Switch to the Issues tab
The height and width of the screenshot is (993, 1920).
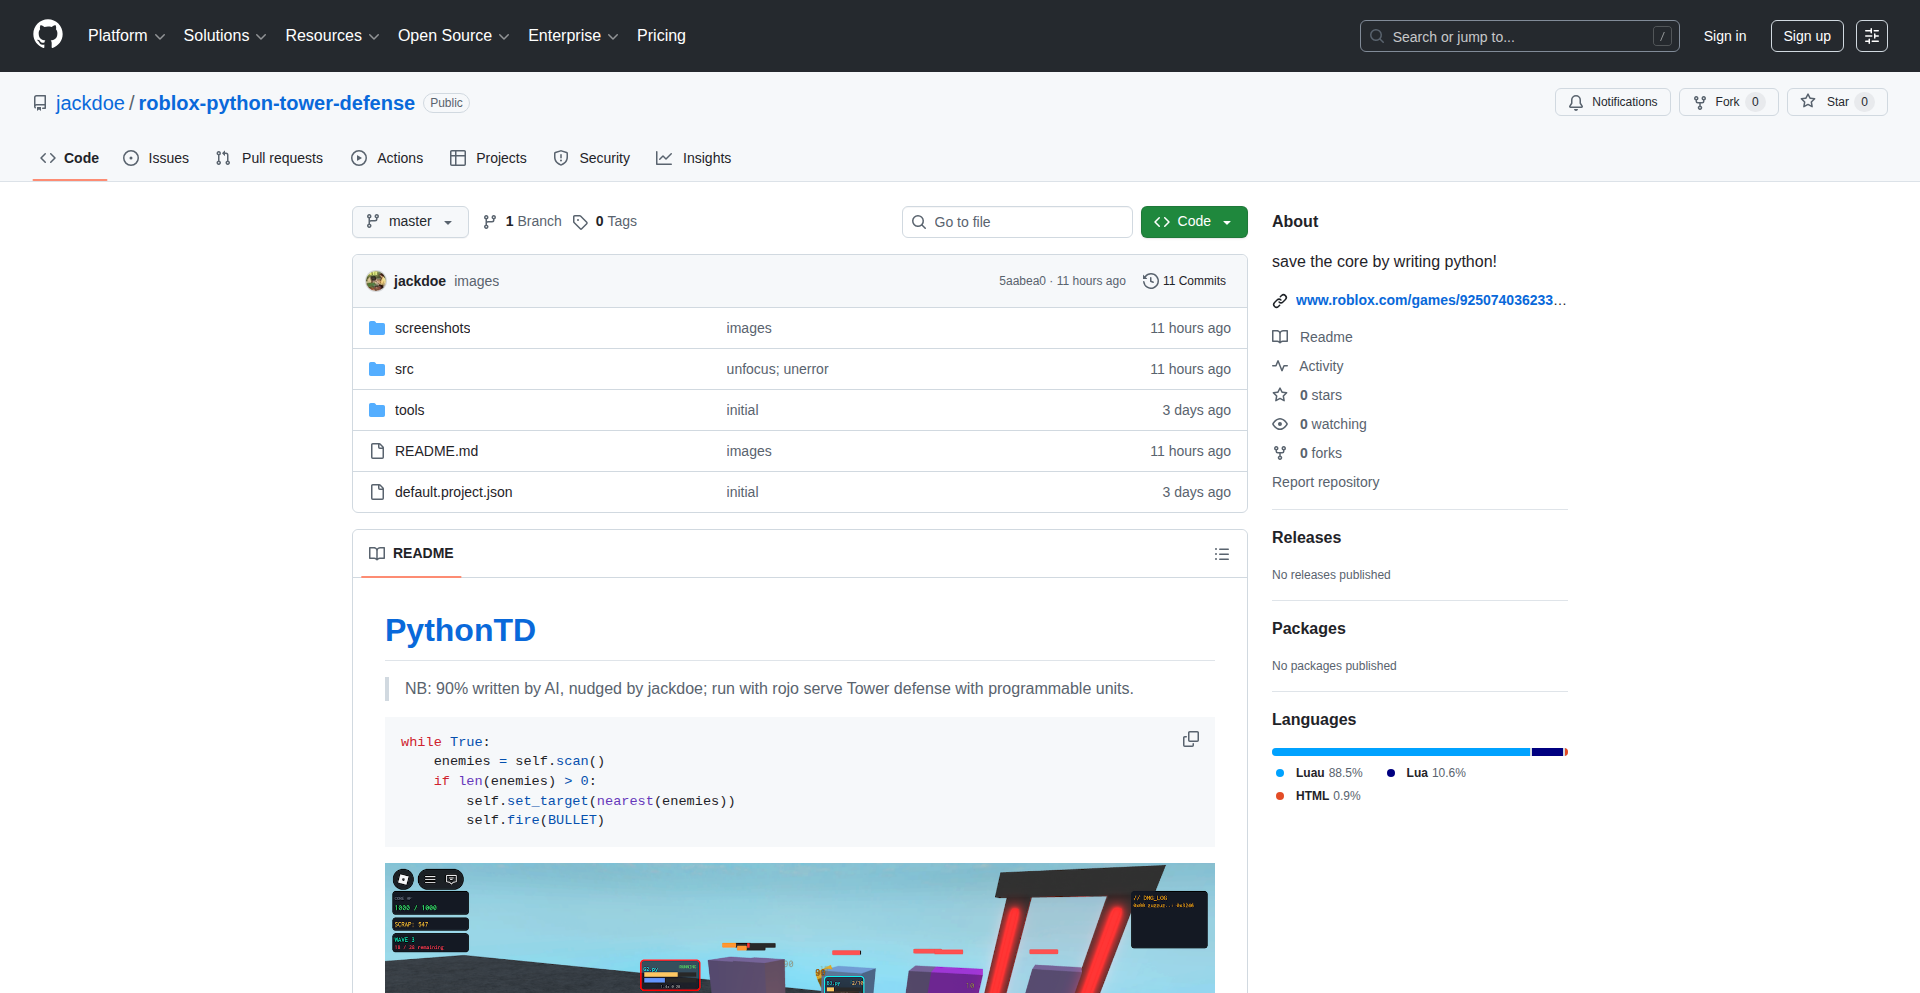click(156, 158)
